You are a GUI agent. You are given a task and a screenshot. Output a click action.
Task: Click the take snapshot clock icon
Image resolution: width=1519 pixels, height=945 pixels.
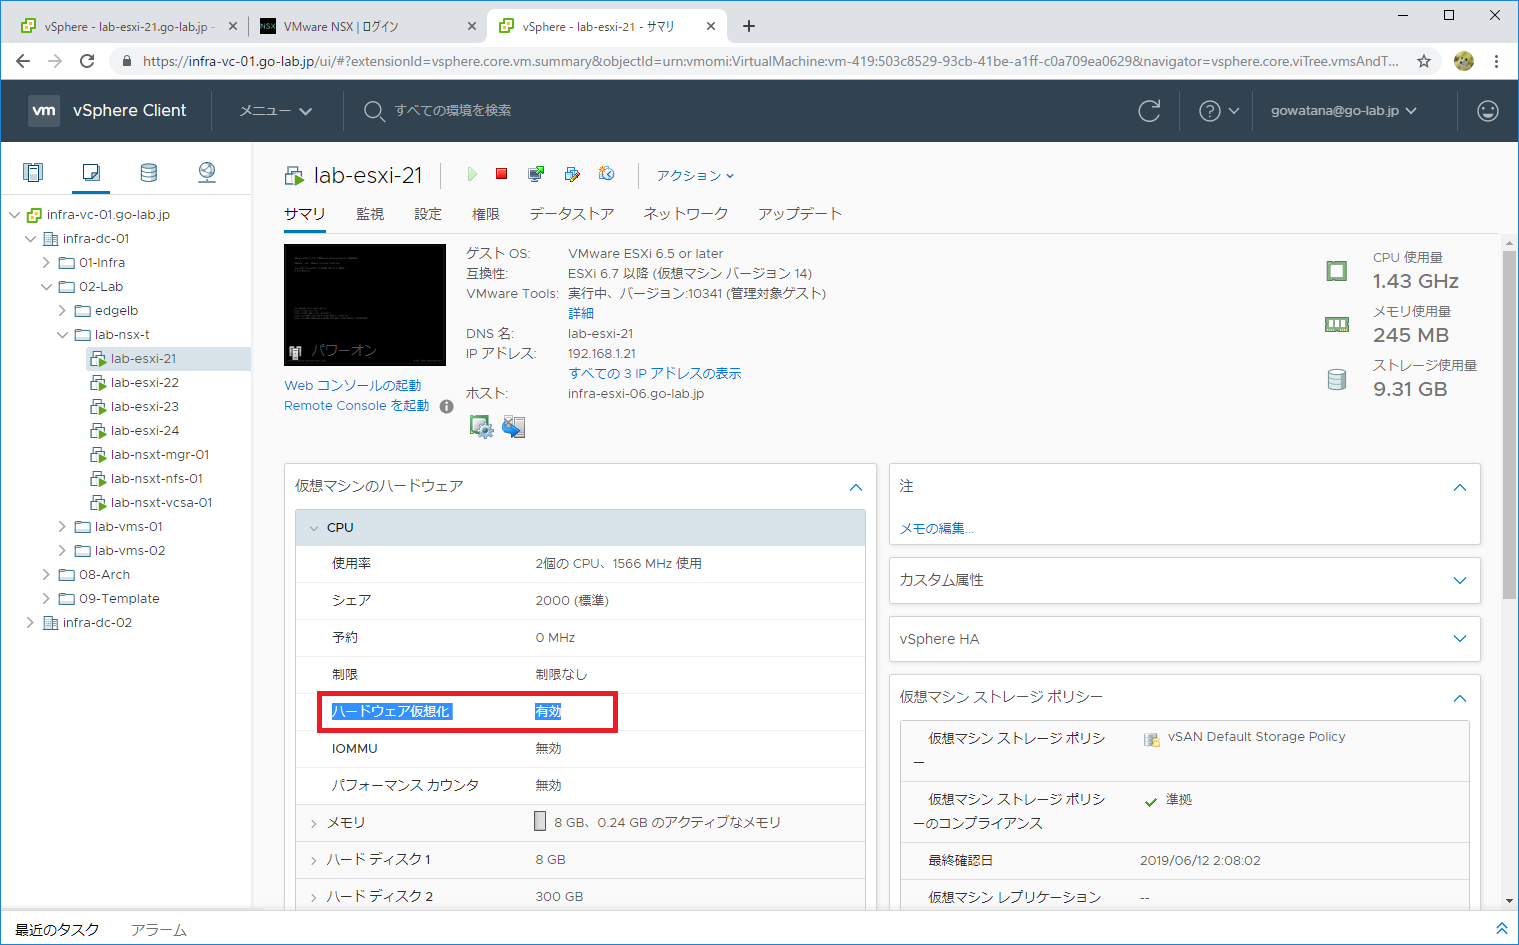coord(606,174)
